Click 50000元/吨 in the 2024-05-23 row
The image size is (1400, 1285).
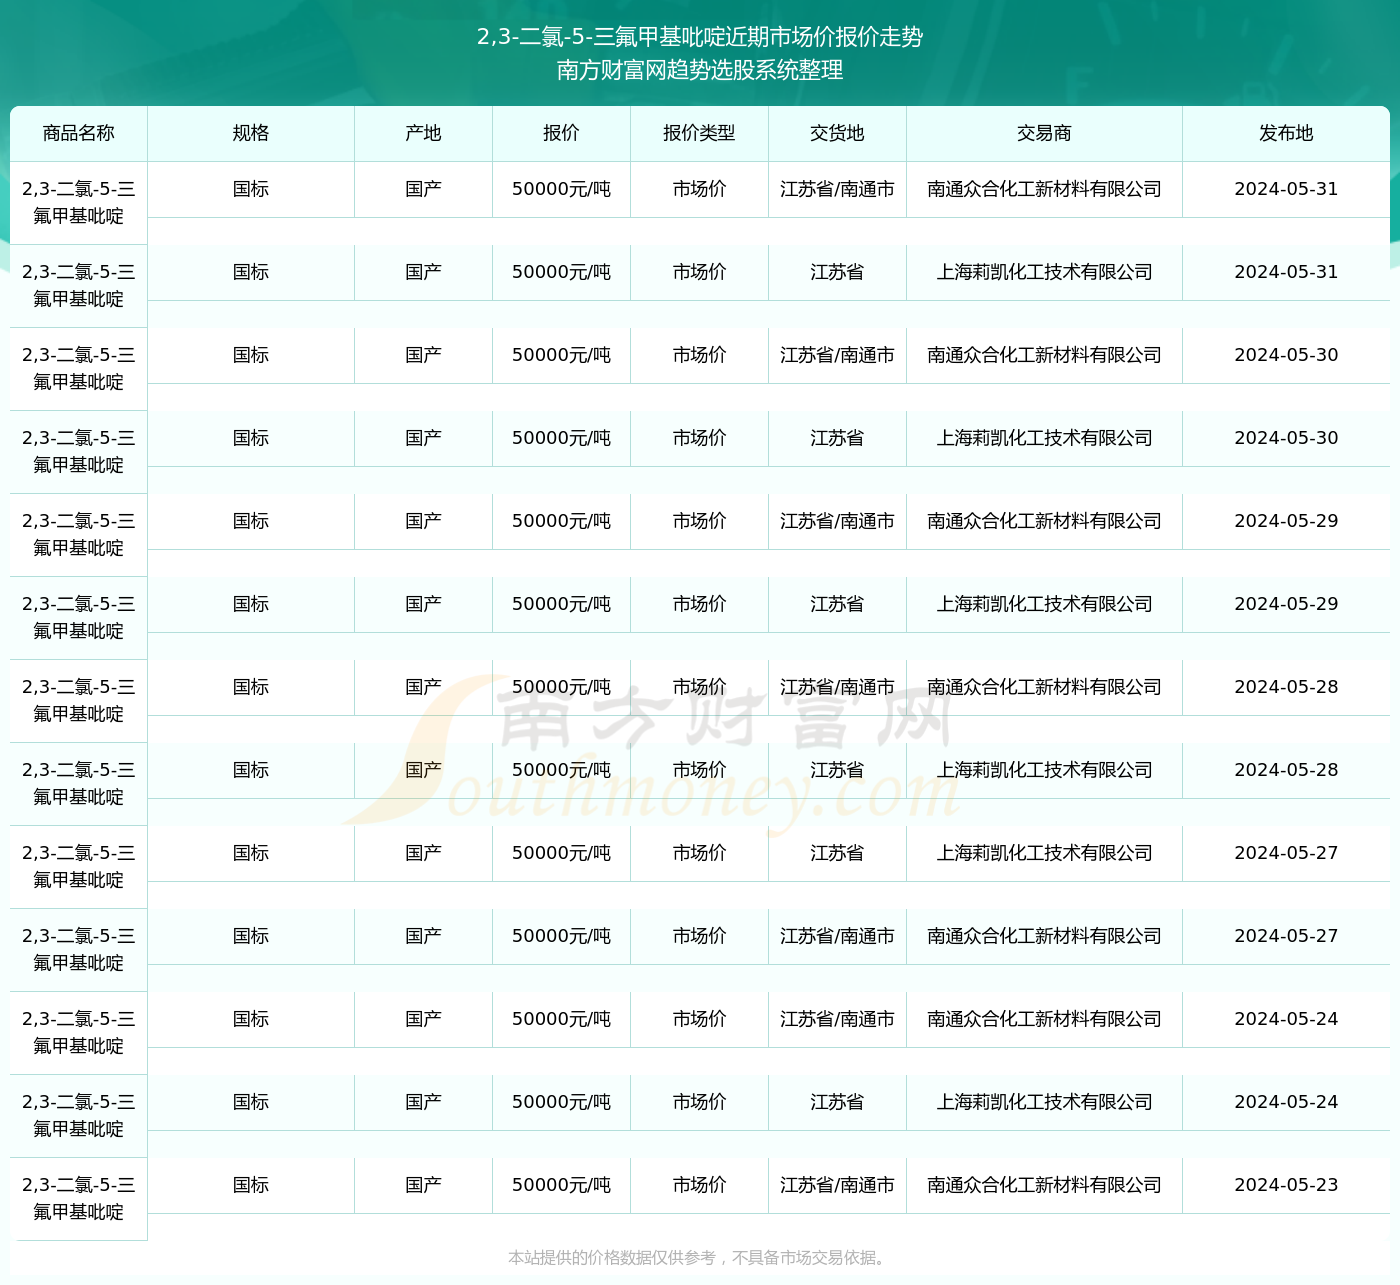tap(561, 1185)
